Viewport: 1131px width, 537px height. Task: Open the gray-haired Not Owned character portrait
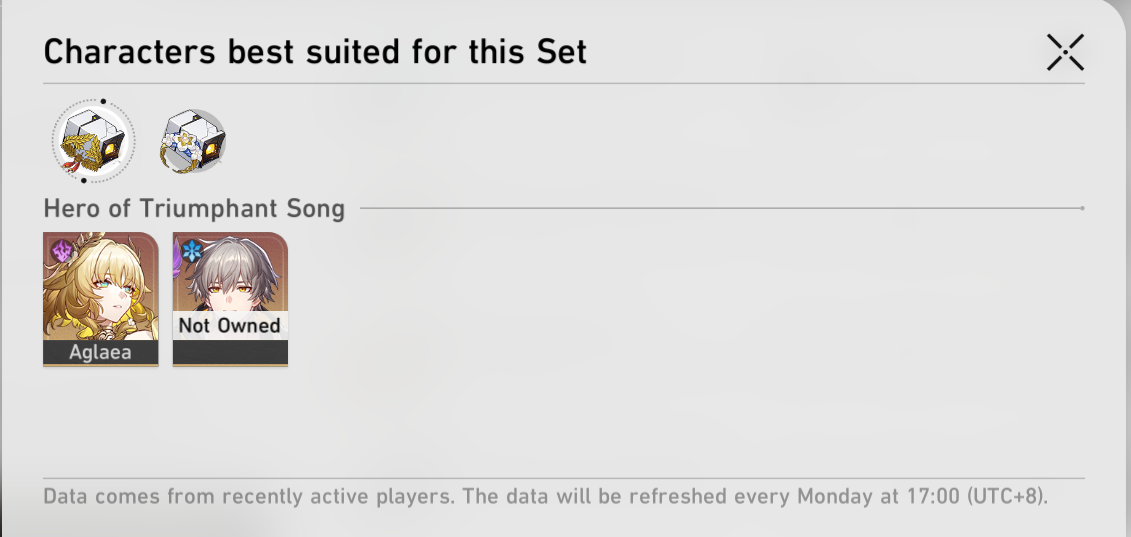(230, 299)
